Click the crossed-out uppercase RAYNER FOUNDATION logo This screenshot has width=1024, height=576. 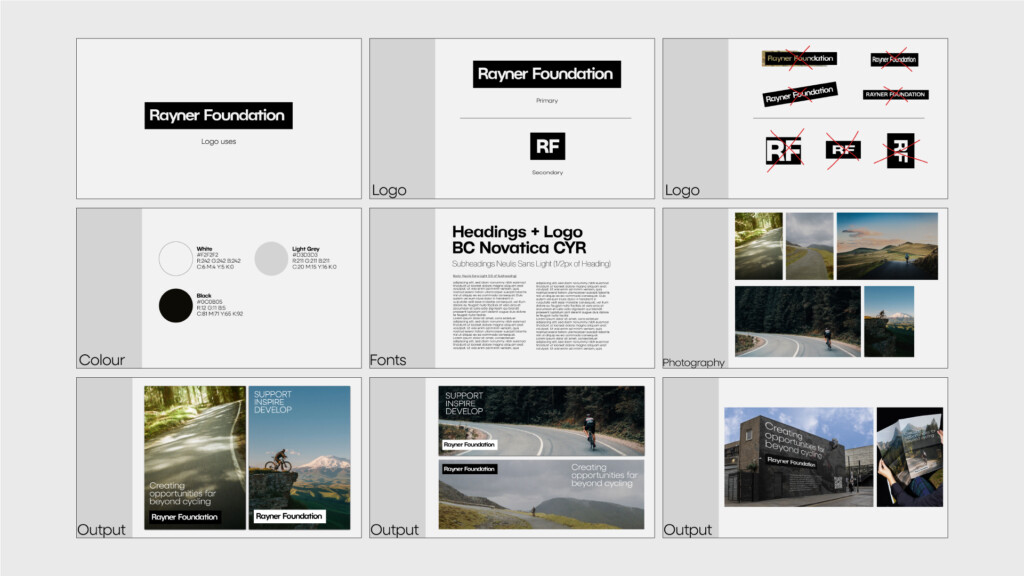[894, 95]
